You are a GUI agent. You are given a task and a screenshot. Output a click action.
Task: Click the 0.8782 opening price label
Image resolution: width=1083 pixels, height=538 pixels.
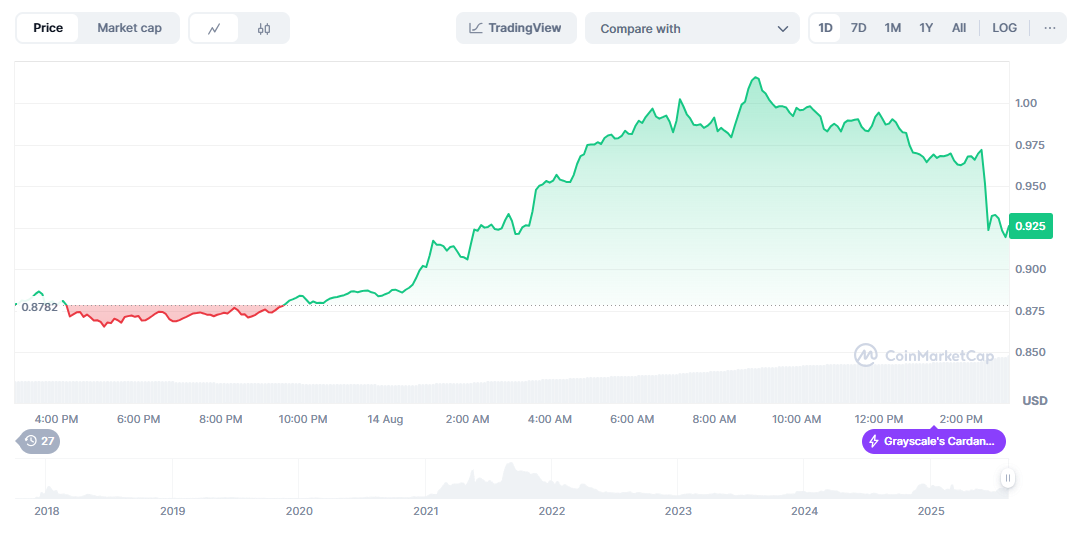39,307
